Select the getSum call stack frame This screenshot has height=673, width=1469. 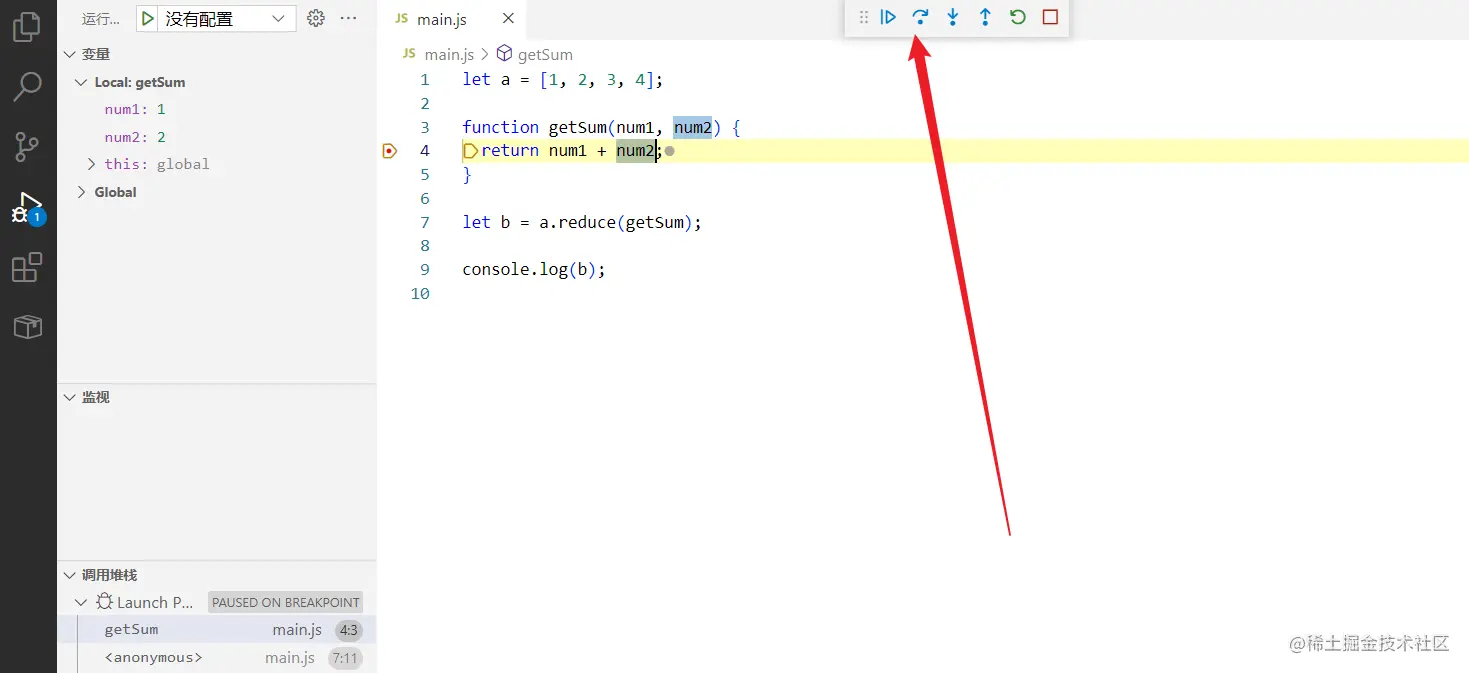point(217,629)
